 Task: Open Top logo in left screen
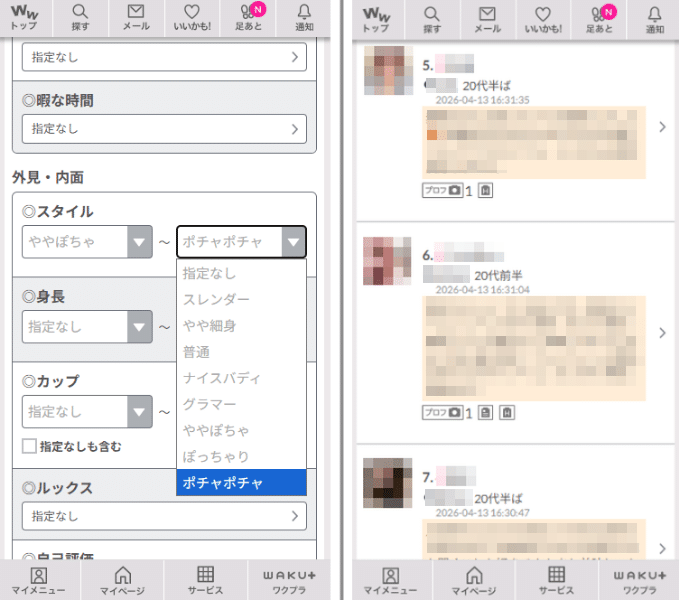coord(24,17)
